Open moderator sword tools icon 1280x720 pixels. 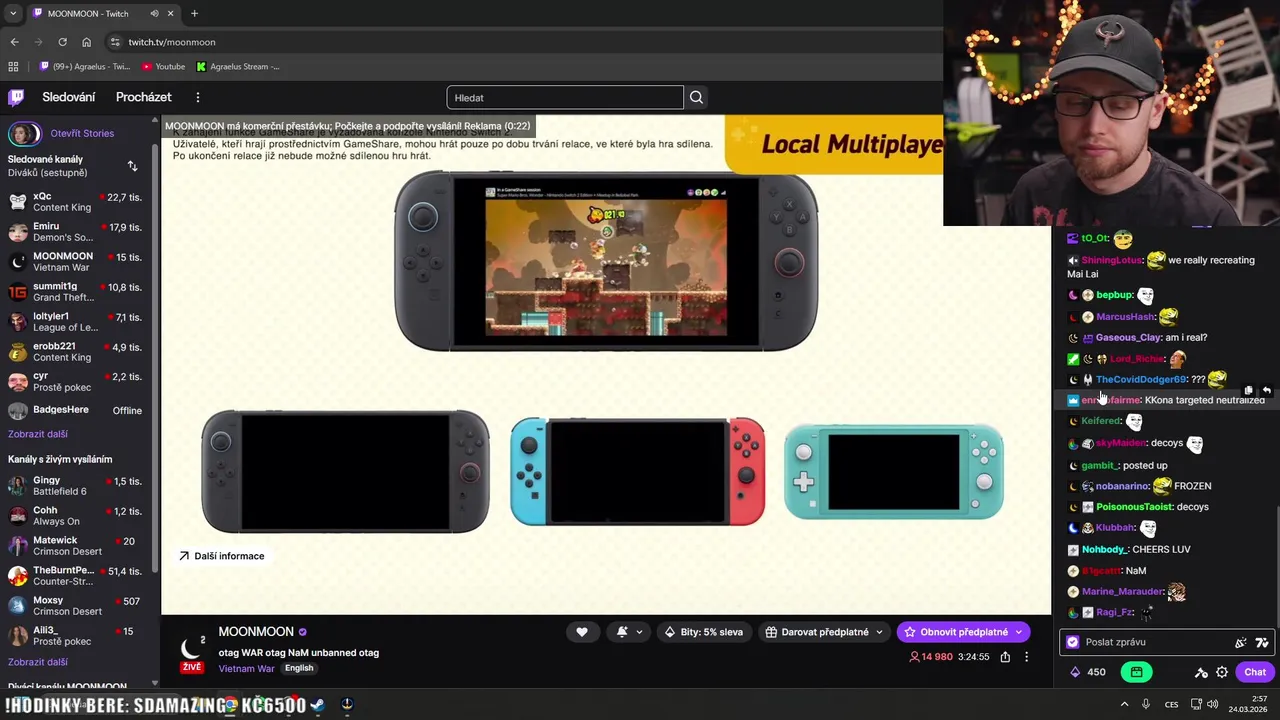[x=1202, y=672]
